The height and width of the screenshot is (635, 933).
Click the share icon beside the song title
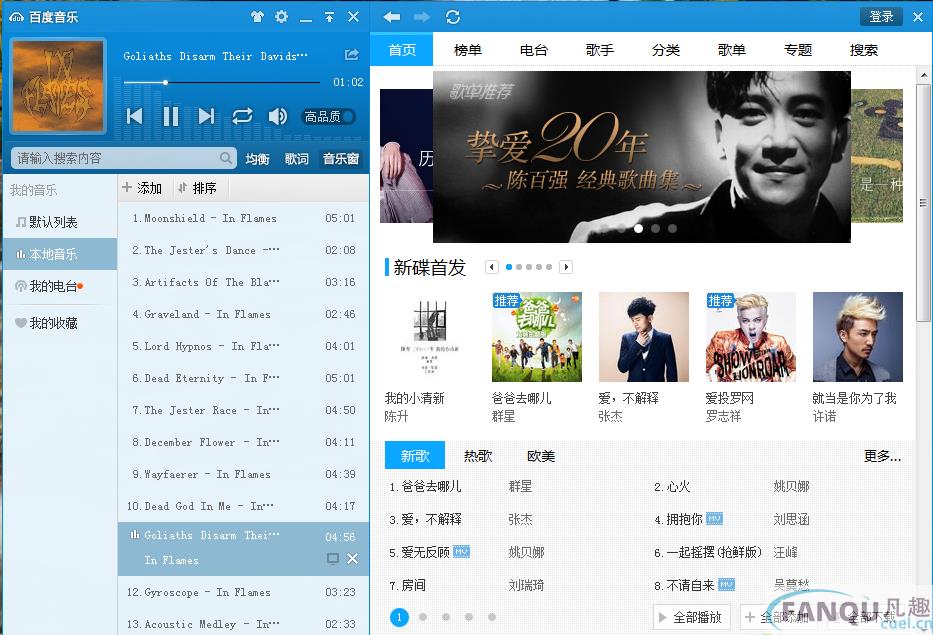[351, 55]
